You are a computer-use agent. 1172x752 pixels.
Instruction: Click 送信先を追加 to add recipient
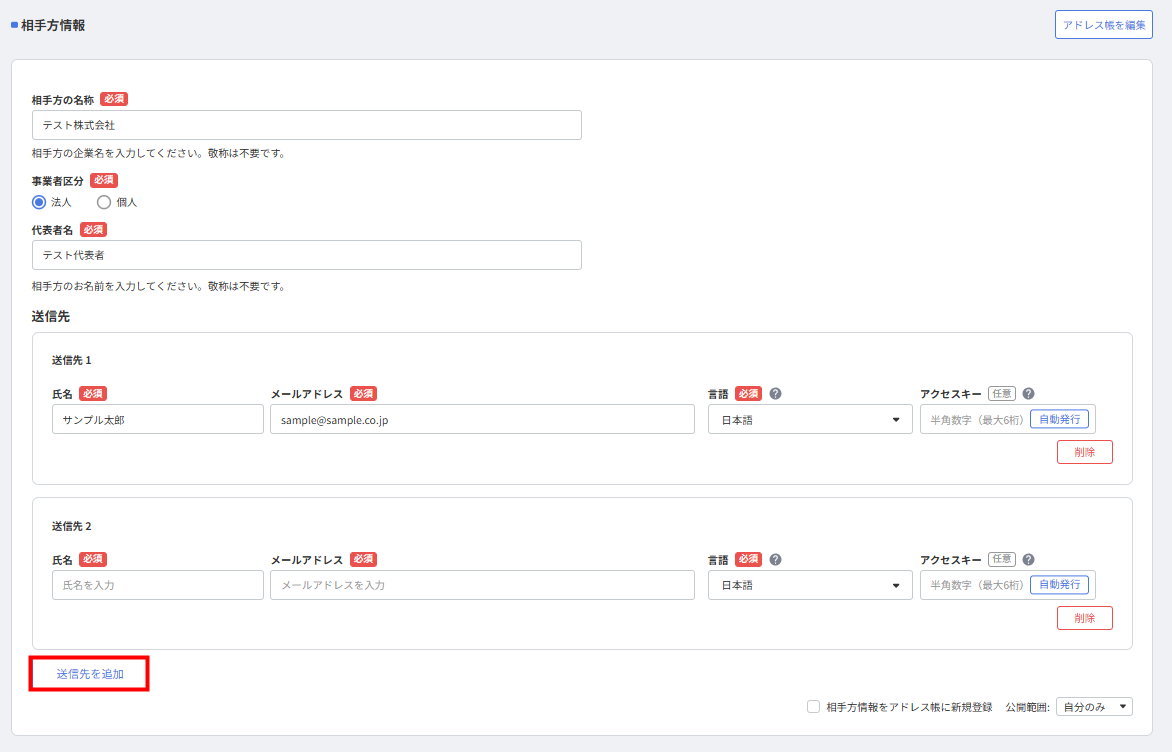[90, 674]
